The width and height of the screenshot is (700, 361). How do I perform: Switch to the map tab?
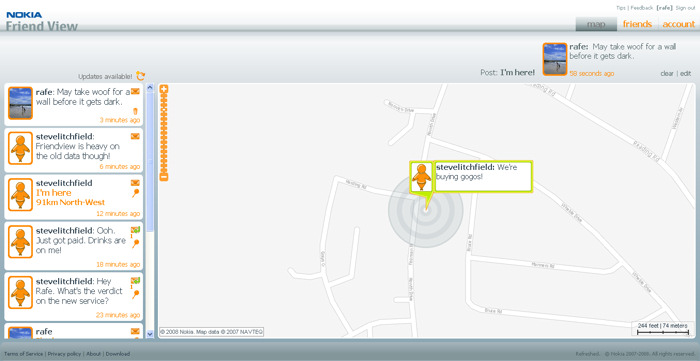click(x=596, y=24)
